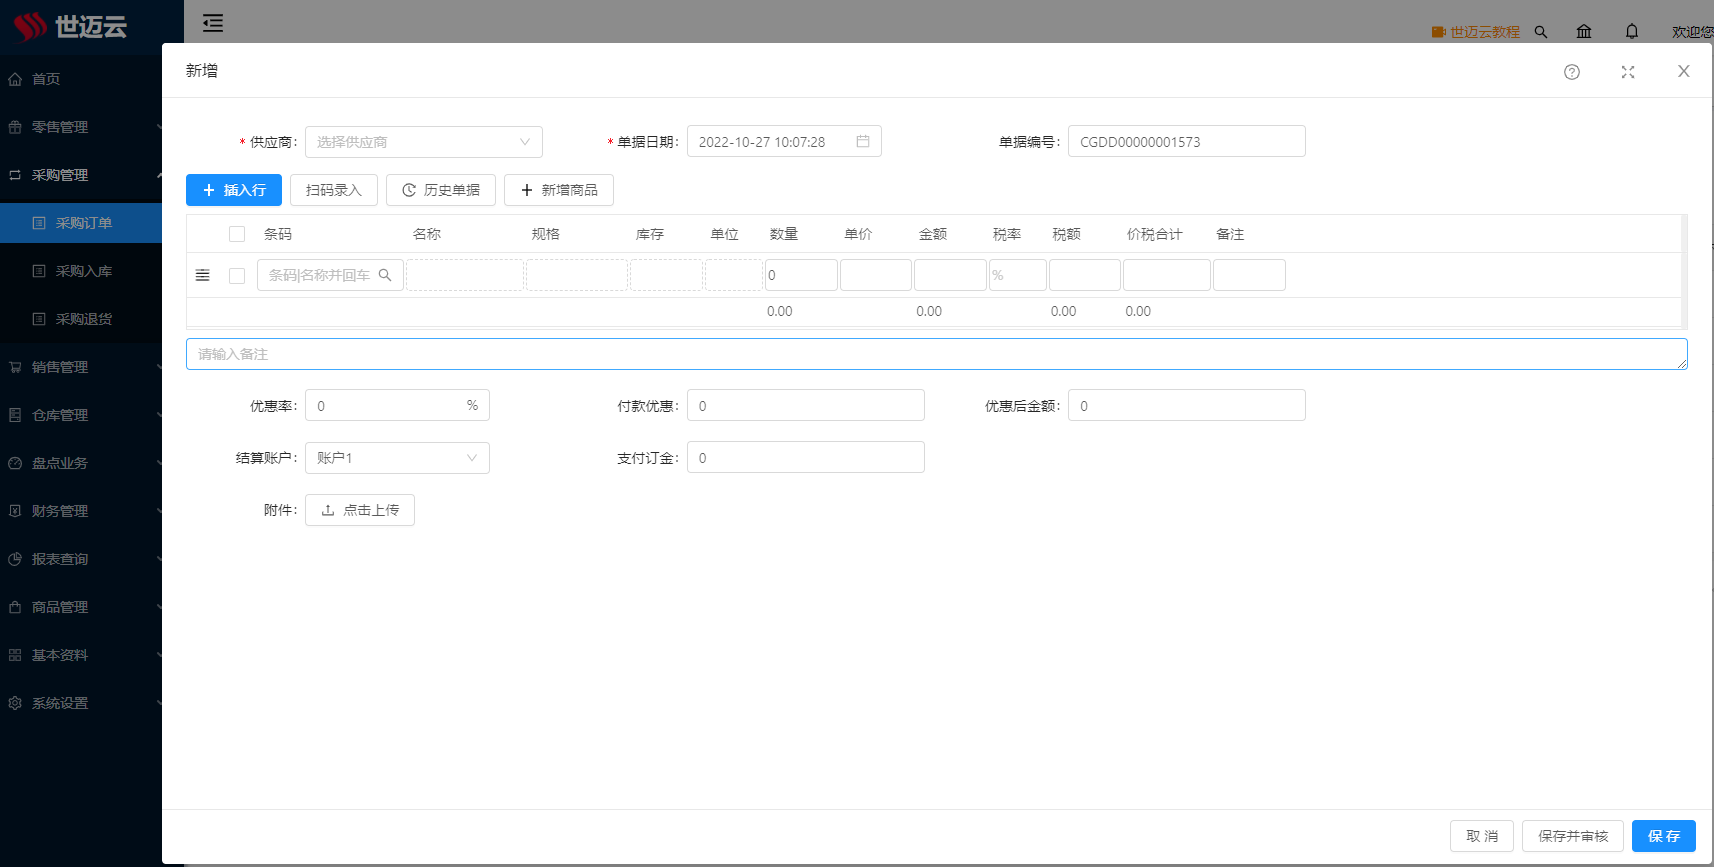This screenshot has height=867, width=1714.
Task: Expand 财务管理 sidebar menu
Action: click(x=81, y=511)
